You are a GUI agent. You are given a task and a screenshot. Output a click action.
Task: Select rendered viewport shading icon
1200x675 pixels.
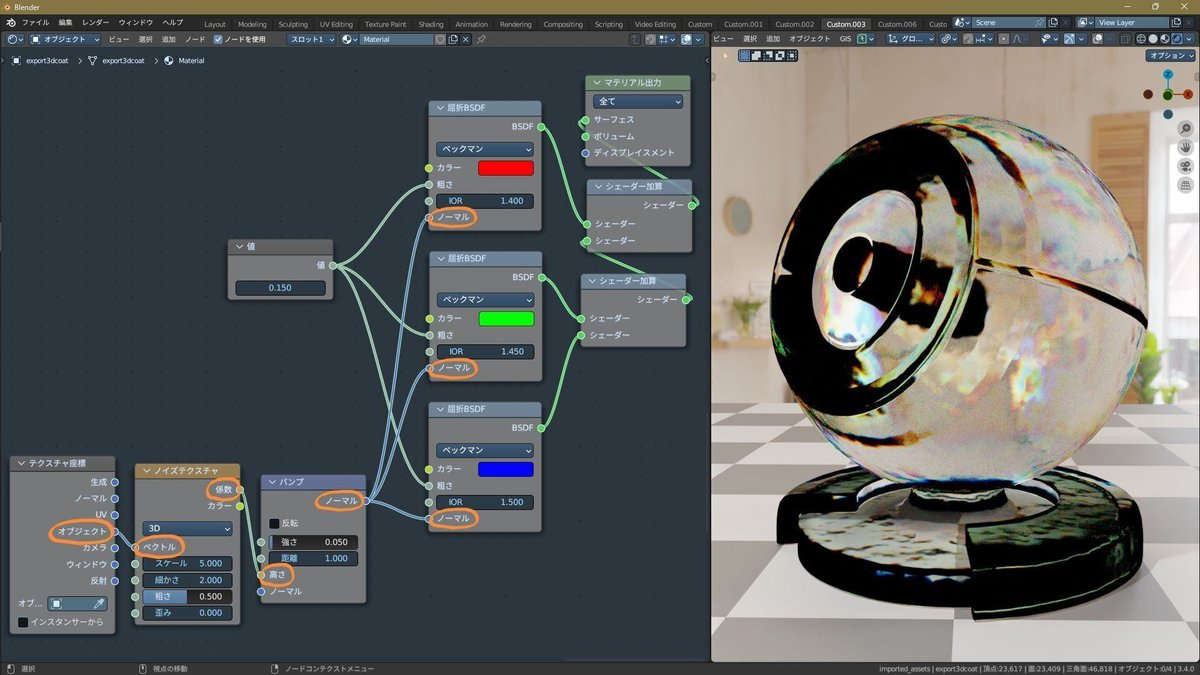click(x=1177, y=39)
